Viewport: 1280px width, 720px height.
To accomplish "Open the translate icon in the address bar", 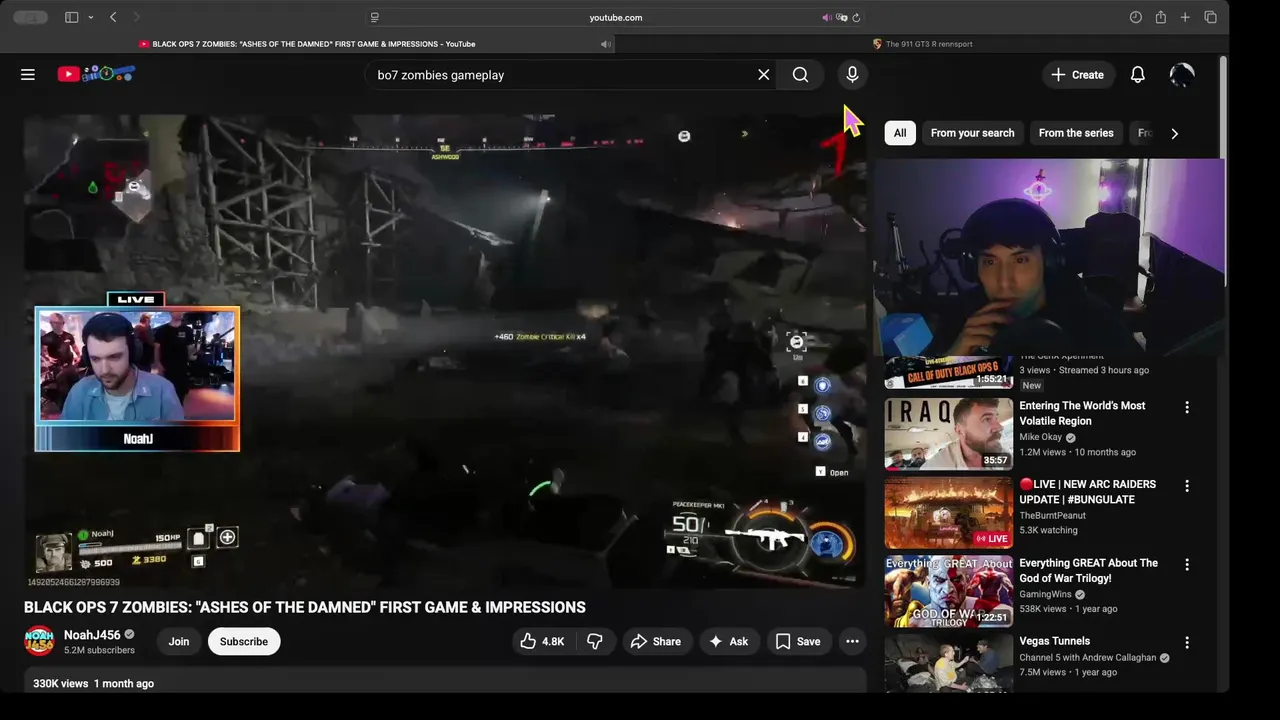I will click(x=842, y=17).
